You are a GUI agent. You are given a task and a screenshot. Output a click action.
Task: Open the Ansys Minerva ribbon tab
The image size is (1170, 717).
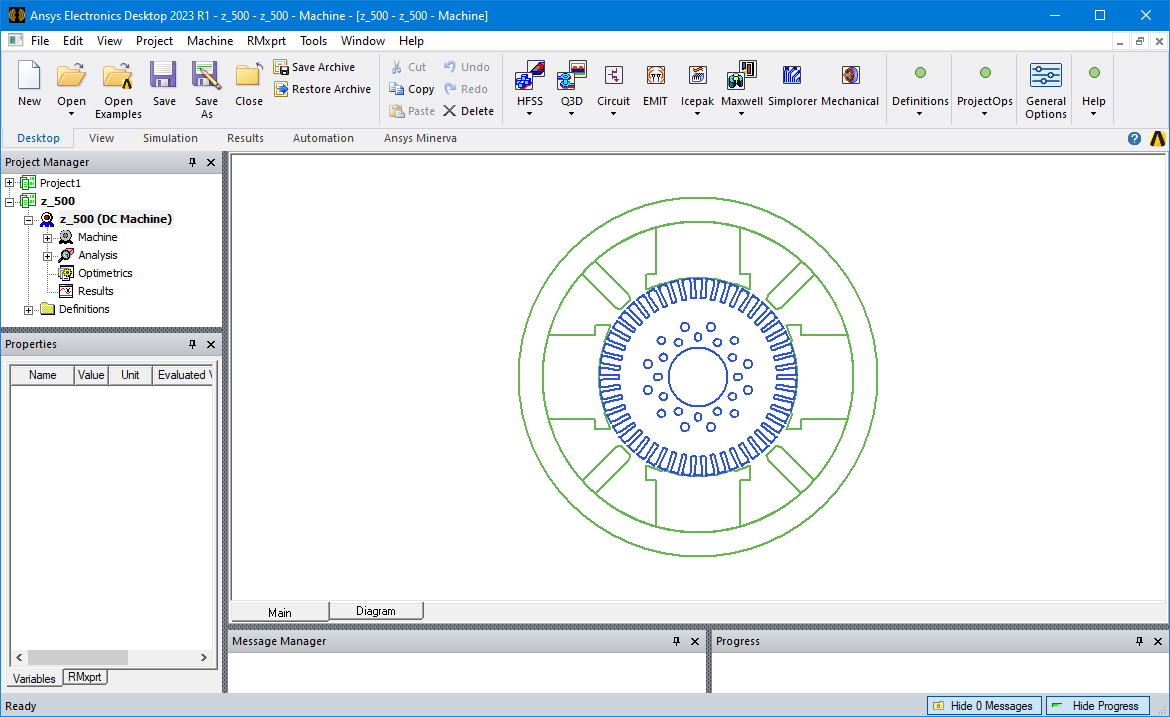(420, 138)
